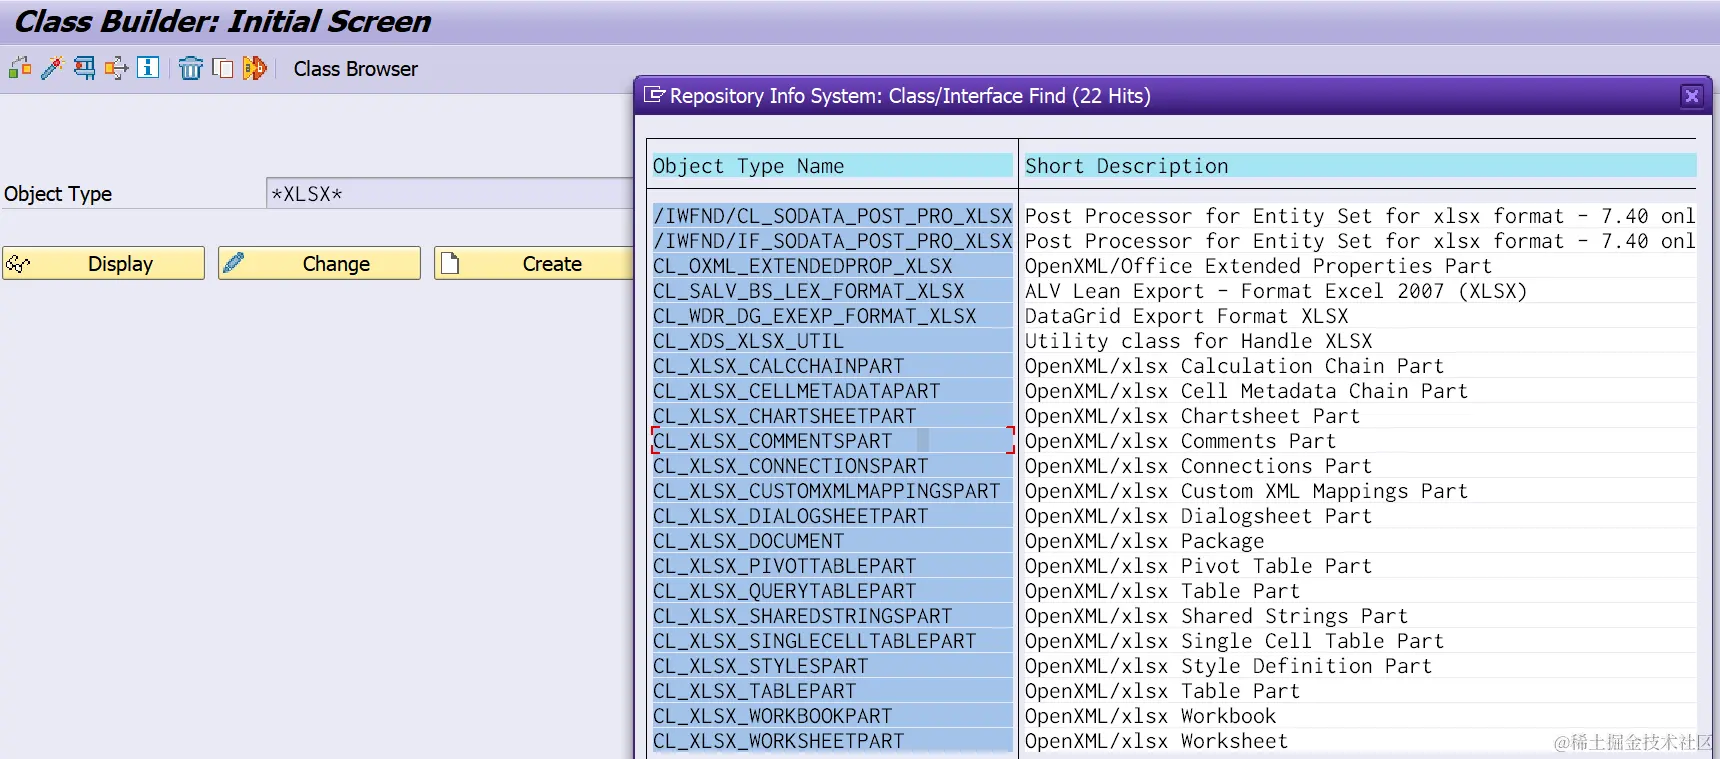Viewport: 1720px width, 759px height.
Task: Click the Object Type Name column header
Action: 748,166
